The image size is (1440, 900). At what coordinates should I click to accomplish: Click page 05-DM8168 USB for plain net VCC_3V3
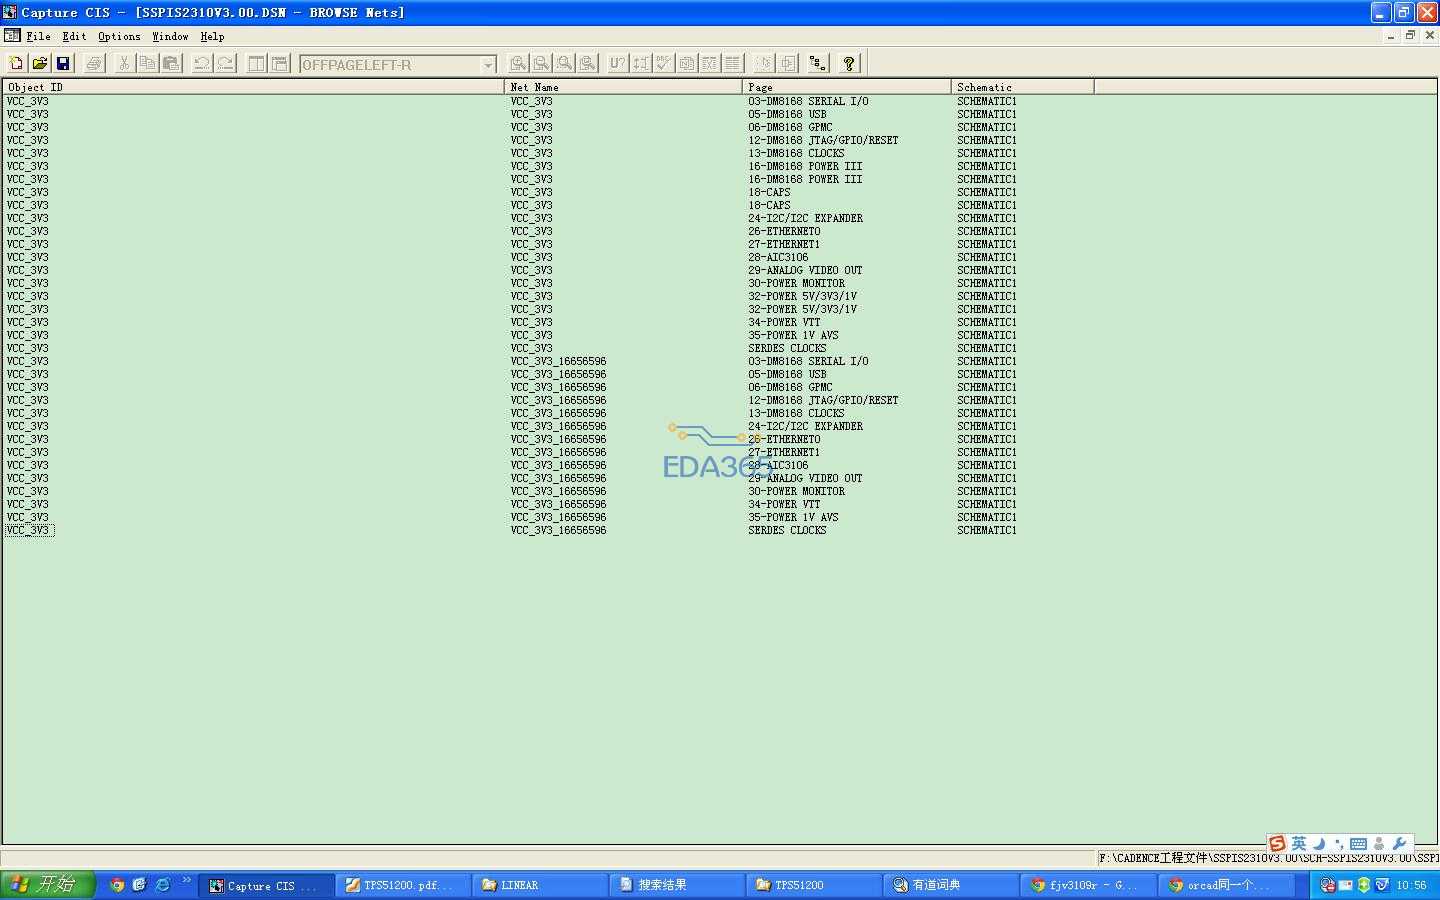pyautogui.click(x=787, y=114)
